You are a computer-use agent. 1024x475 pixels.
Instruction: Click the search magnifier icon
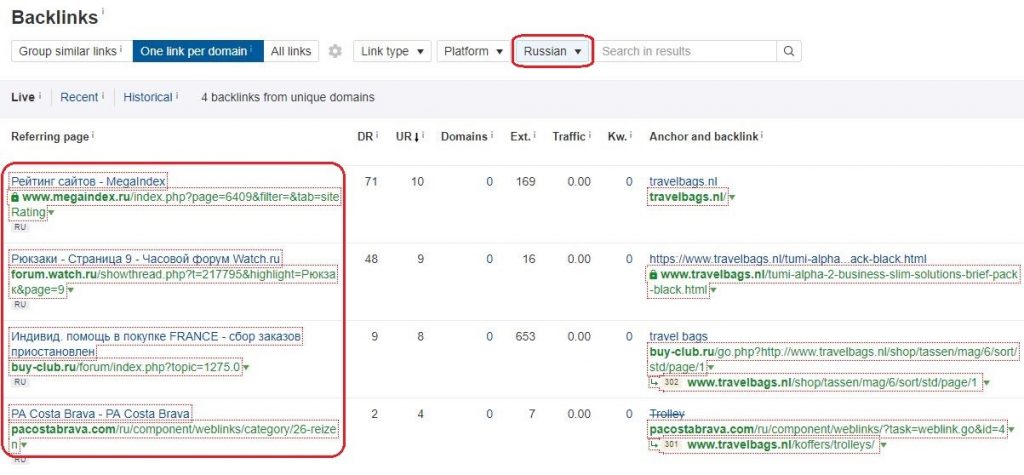[x=788, y=51]
